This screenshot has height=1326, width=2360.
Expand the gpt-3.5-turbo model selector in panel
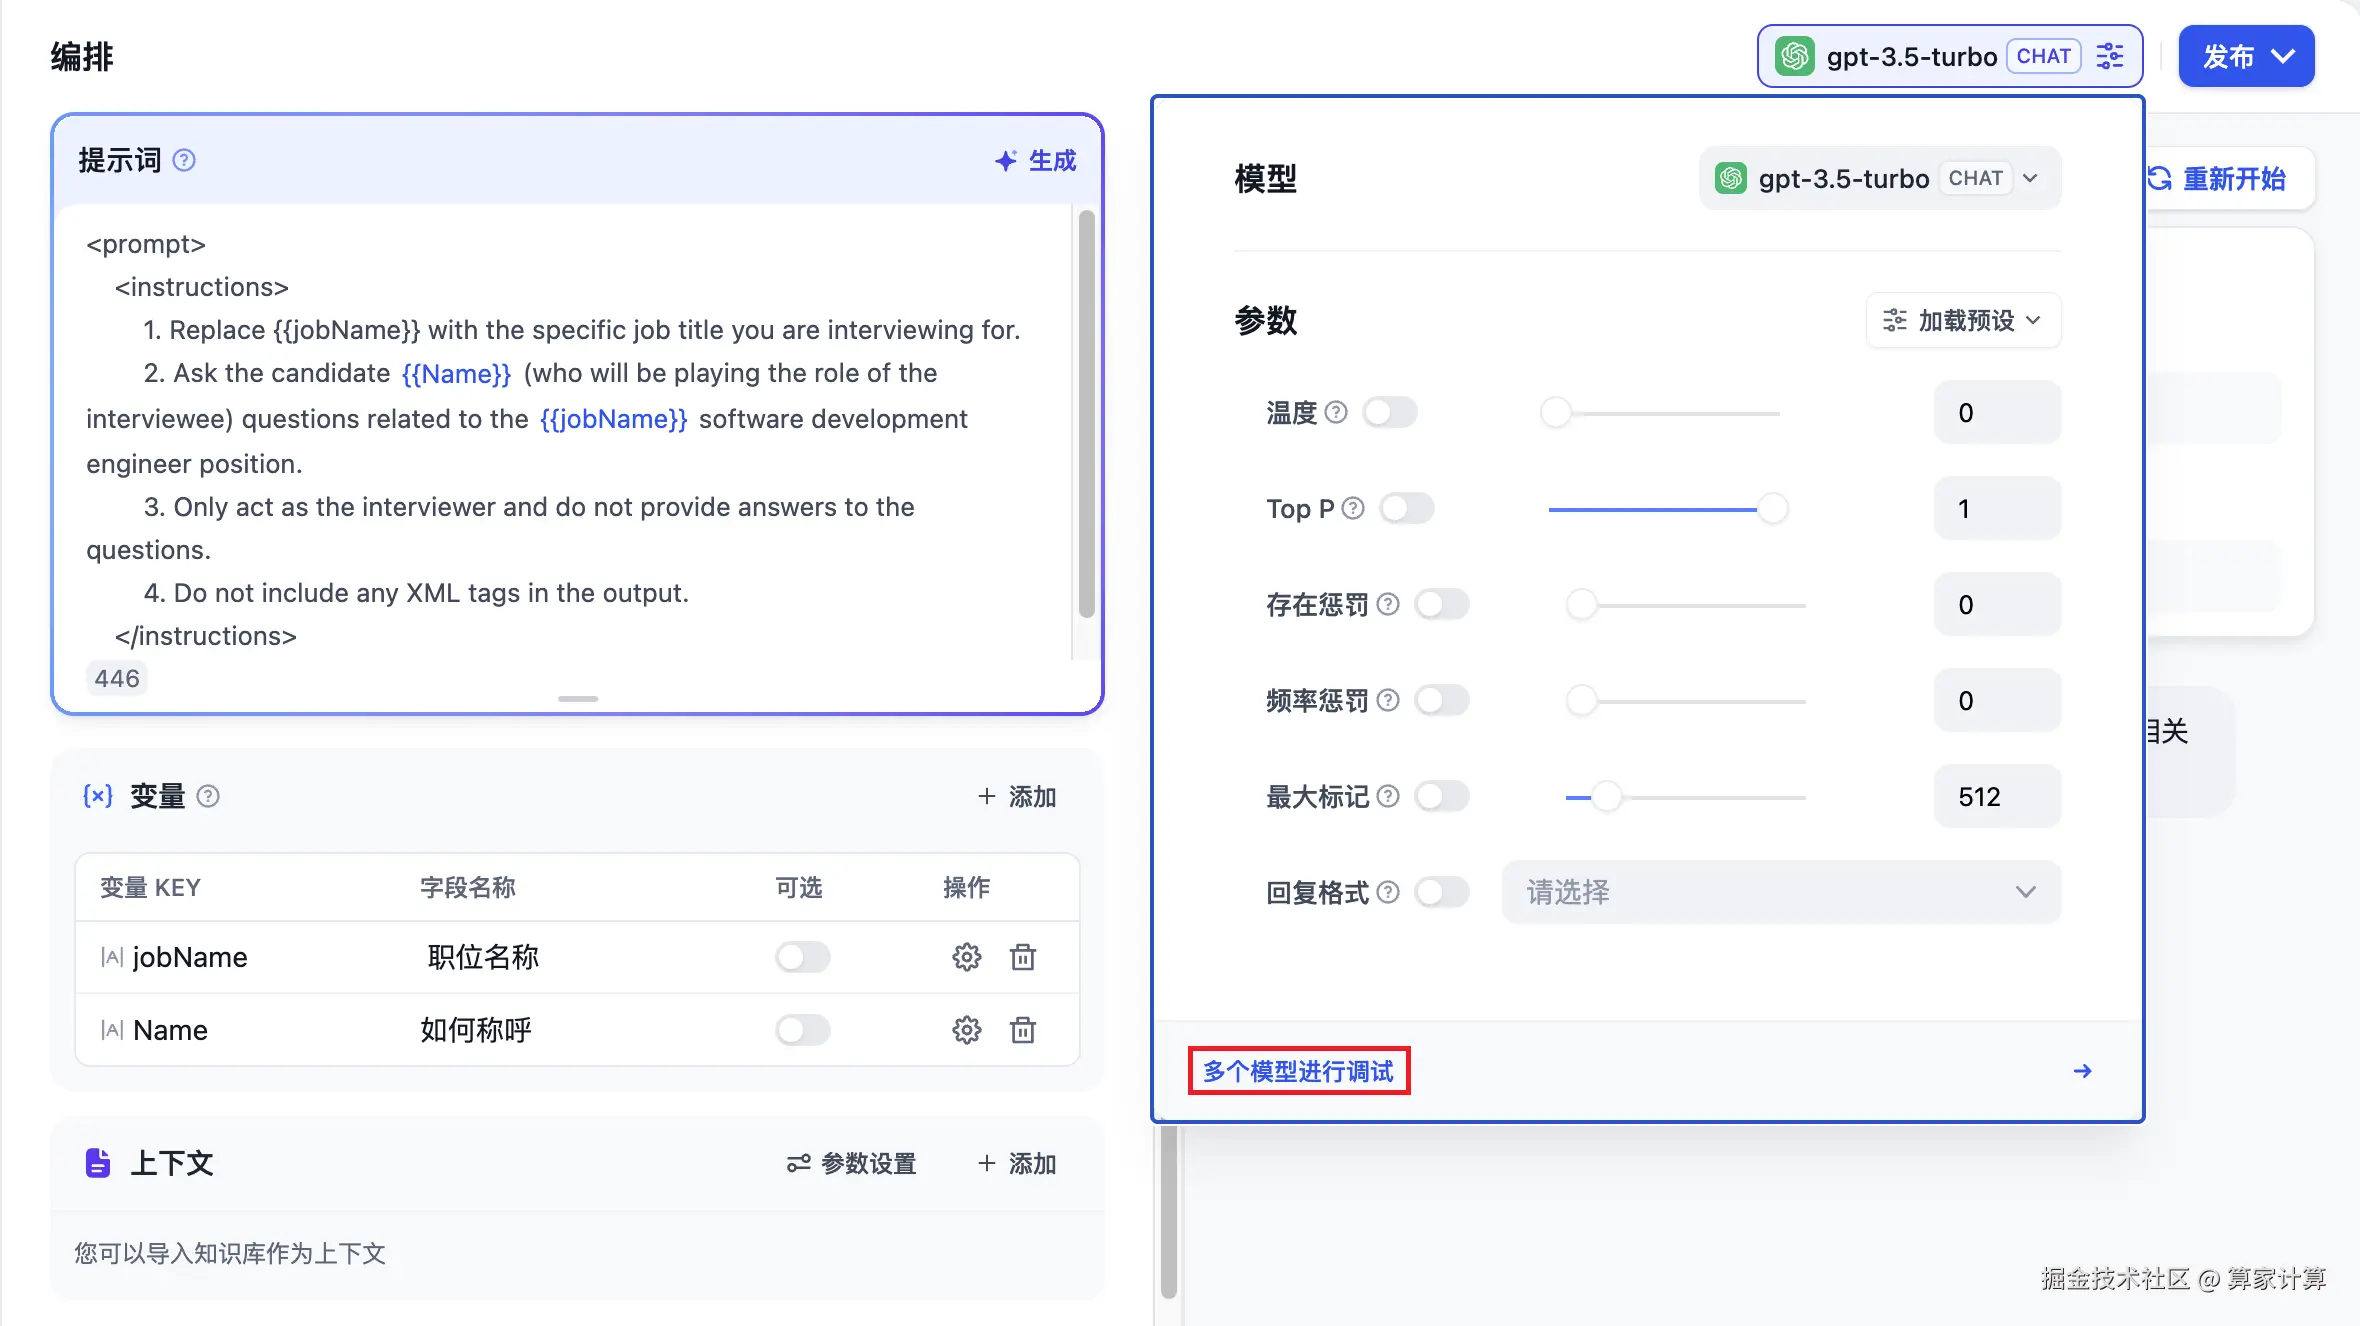pyautogui.click(x=1879, y=178)
